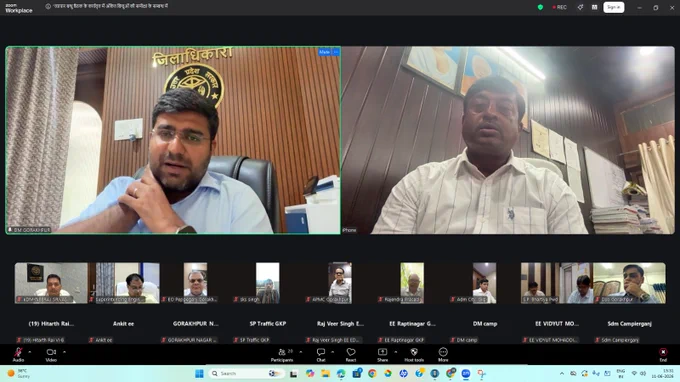End the meeting with the red End button
Viewport: 680px width, 382px height.
(x=663, y=354)
